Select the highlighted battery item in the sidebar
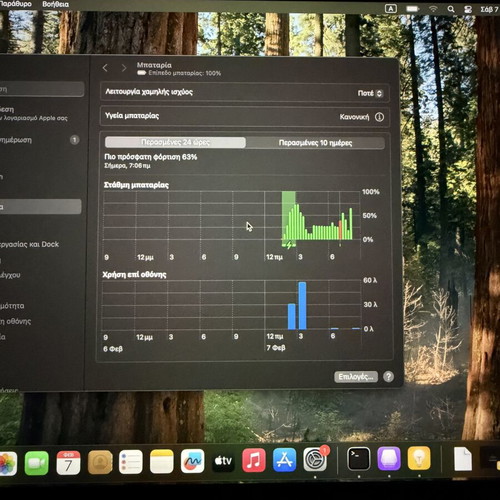The height and width of the screenshot is (500, 500). (x=40, y=207)
